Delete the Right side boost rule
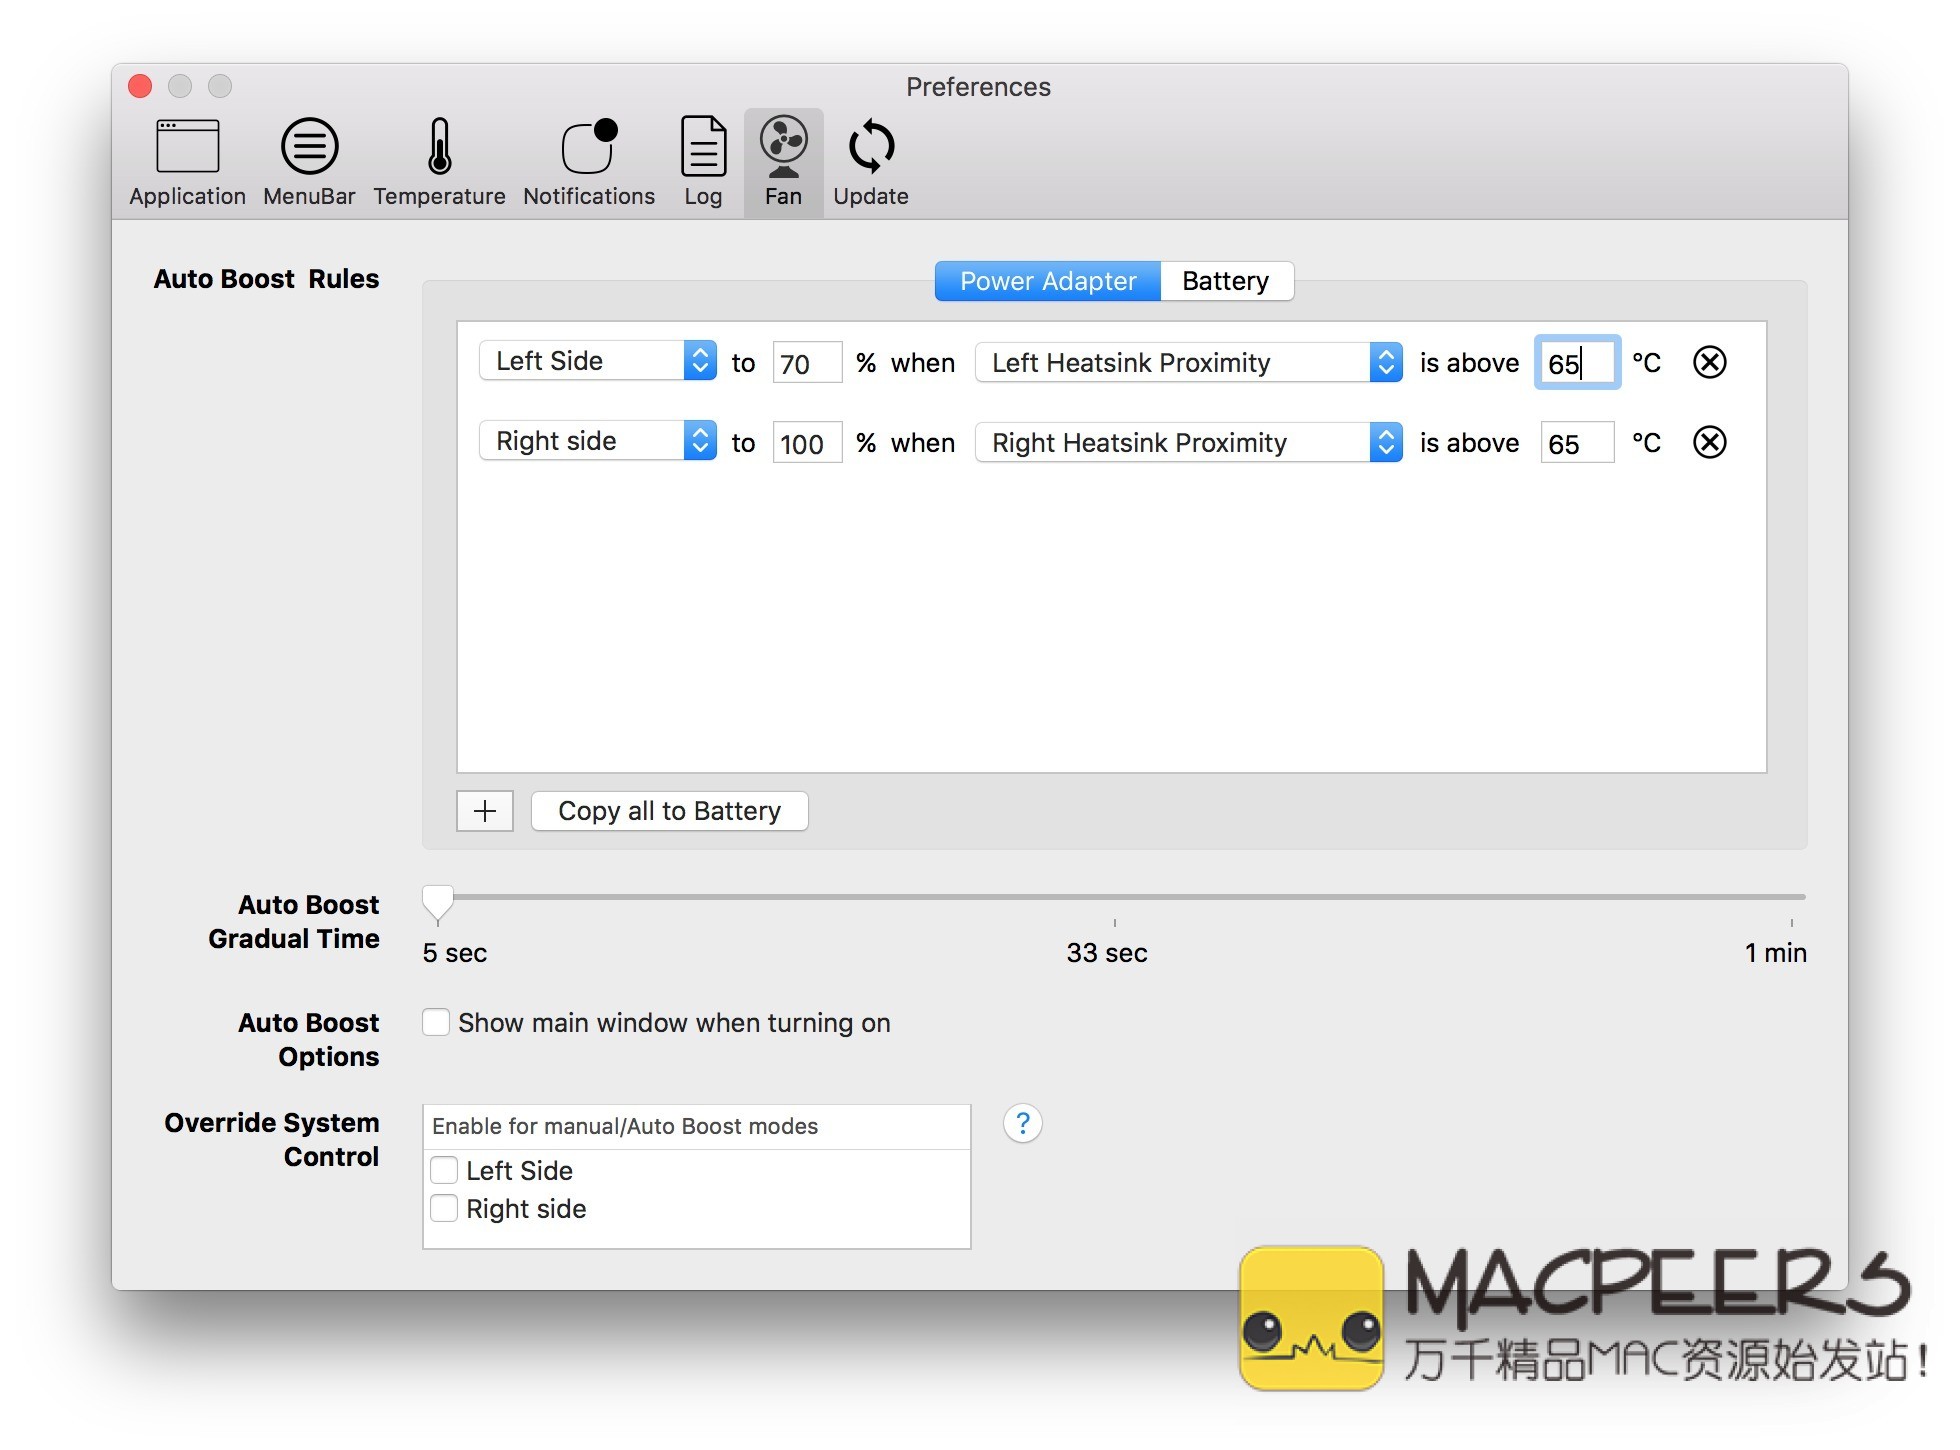 [1709, 442]
